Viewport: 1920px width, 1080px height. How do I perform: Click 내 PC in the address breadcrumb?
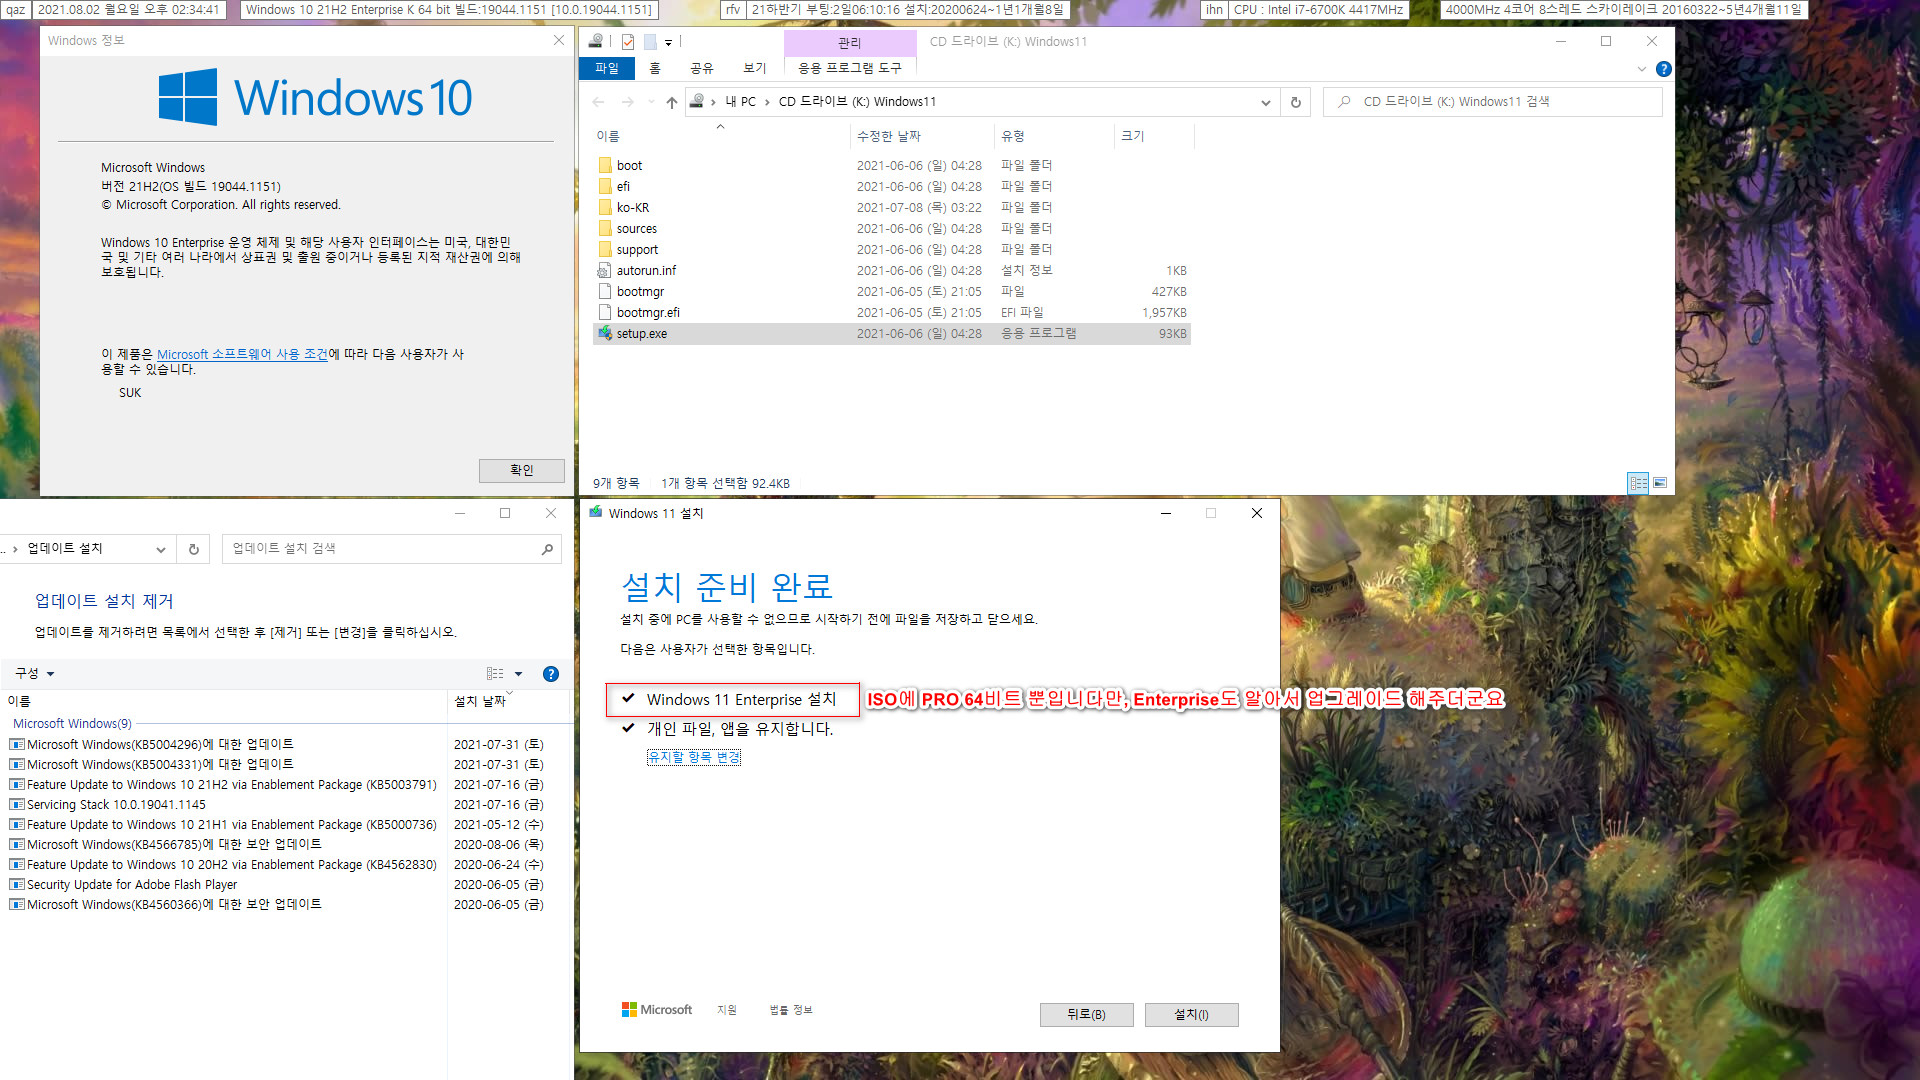tap(741, 102)
